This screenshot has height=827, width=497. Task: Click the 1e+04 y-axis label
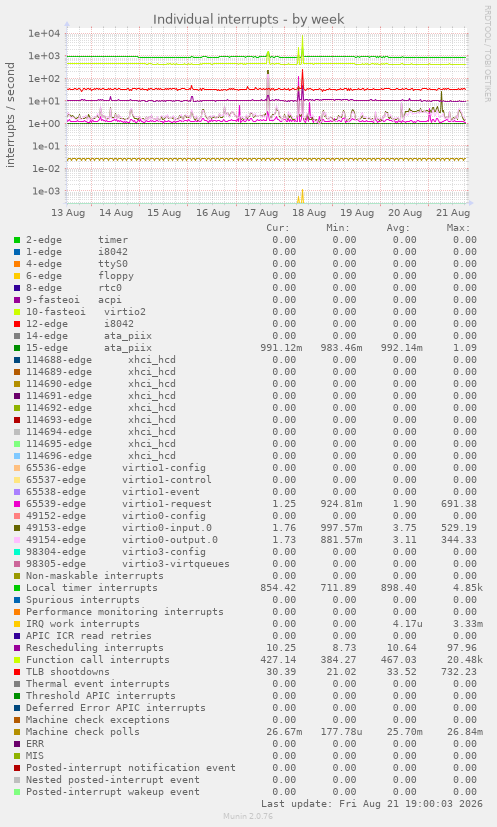[x=45, y=33]
